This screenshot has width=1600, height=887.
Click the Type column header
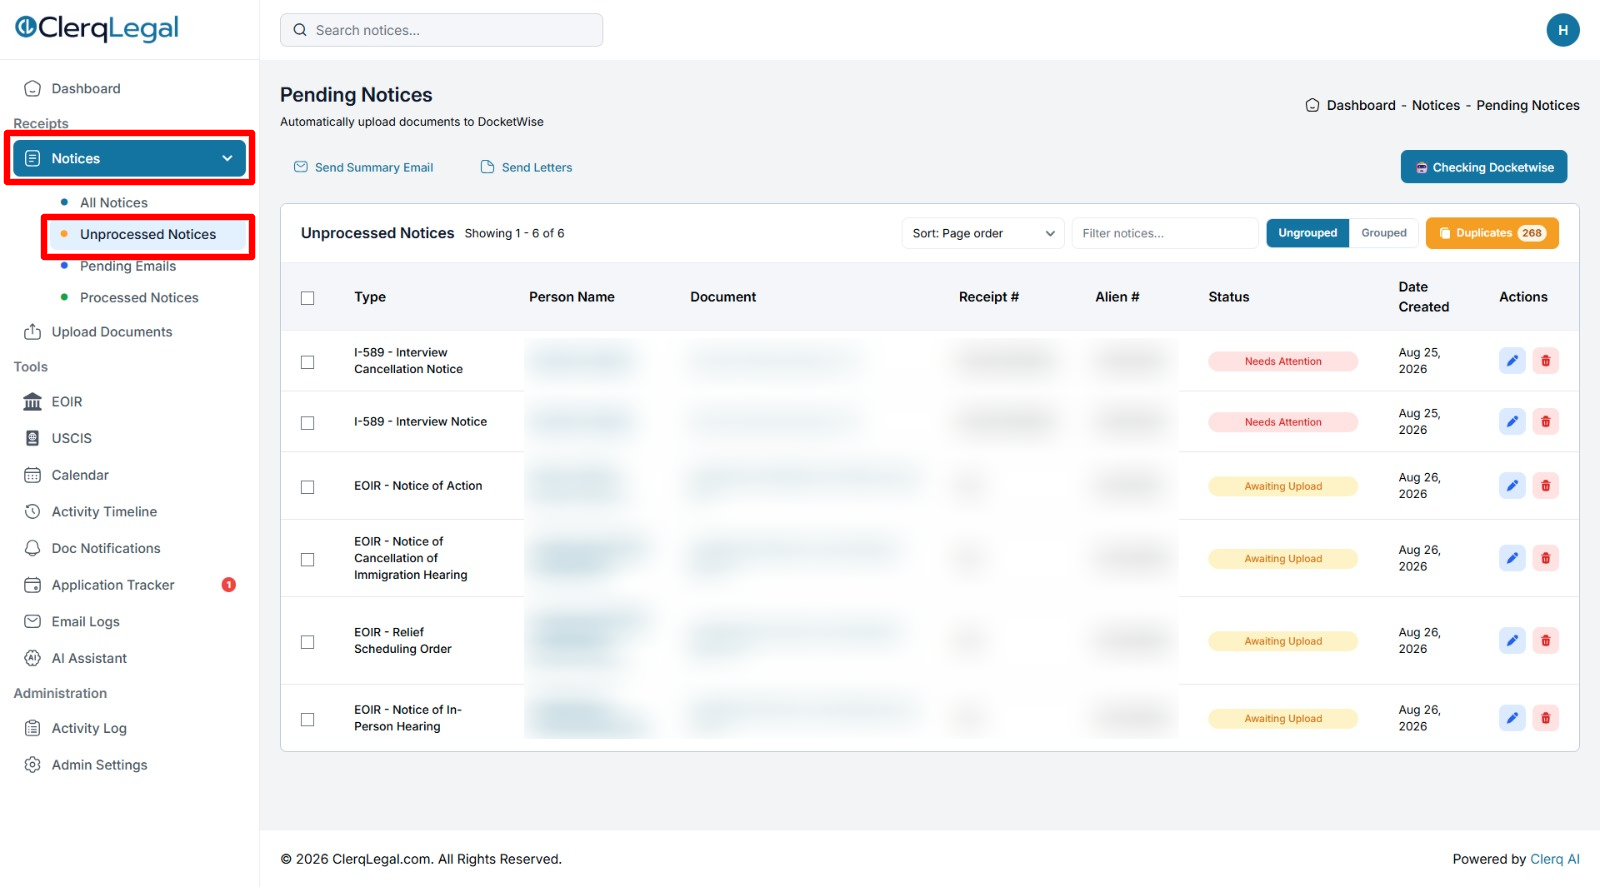pyautogui.click(x=370, y=297)
